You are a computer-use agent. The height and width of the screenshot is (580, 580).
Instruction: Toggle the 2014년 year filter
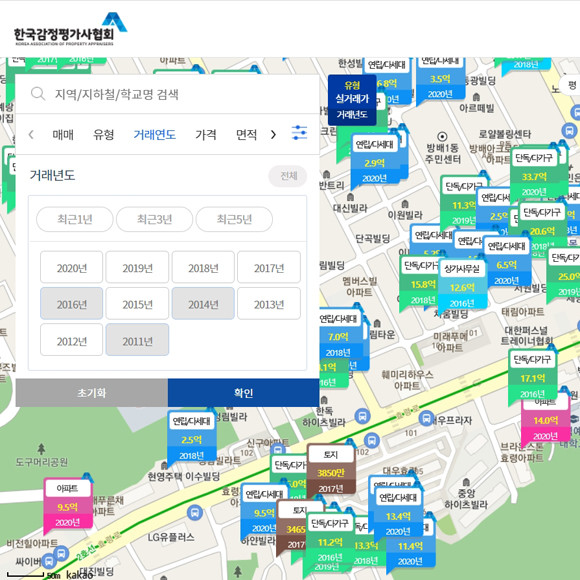tap(203, 303)
